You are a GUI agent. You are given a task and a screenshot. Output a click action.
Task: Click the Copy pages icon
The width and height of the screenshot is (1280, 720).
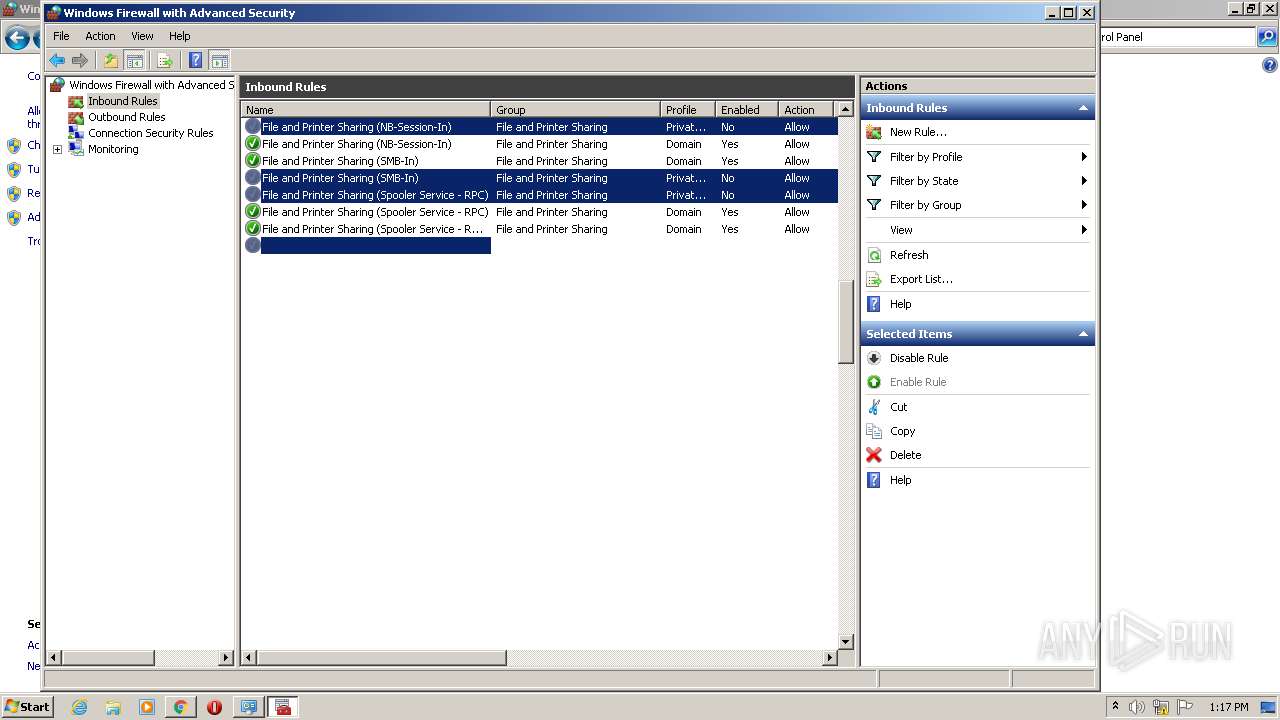click(874, 431)
